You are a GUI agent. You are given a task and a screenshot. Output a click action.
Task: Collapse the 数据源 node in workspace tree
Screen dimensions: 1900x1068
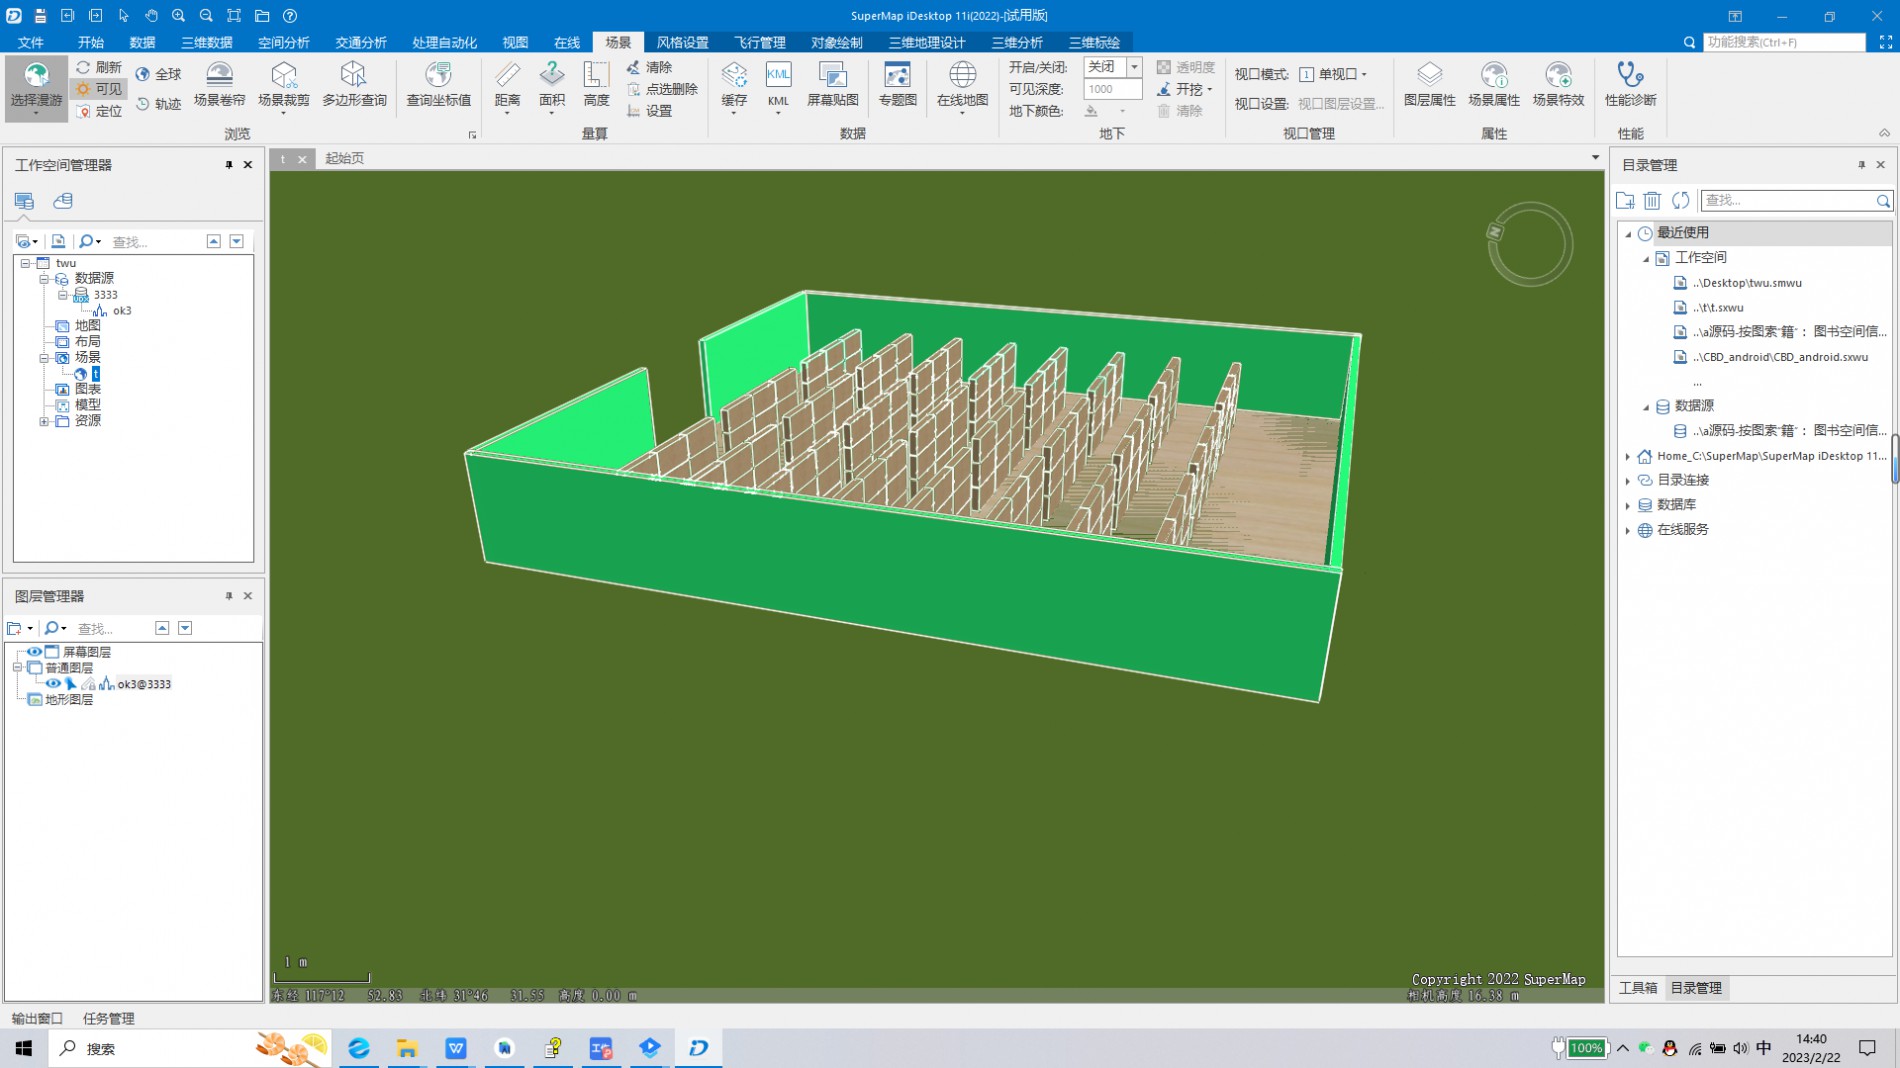click(x=44, y=279)
